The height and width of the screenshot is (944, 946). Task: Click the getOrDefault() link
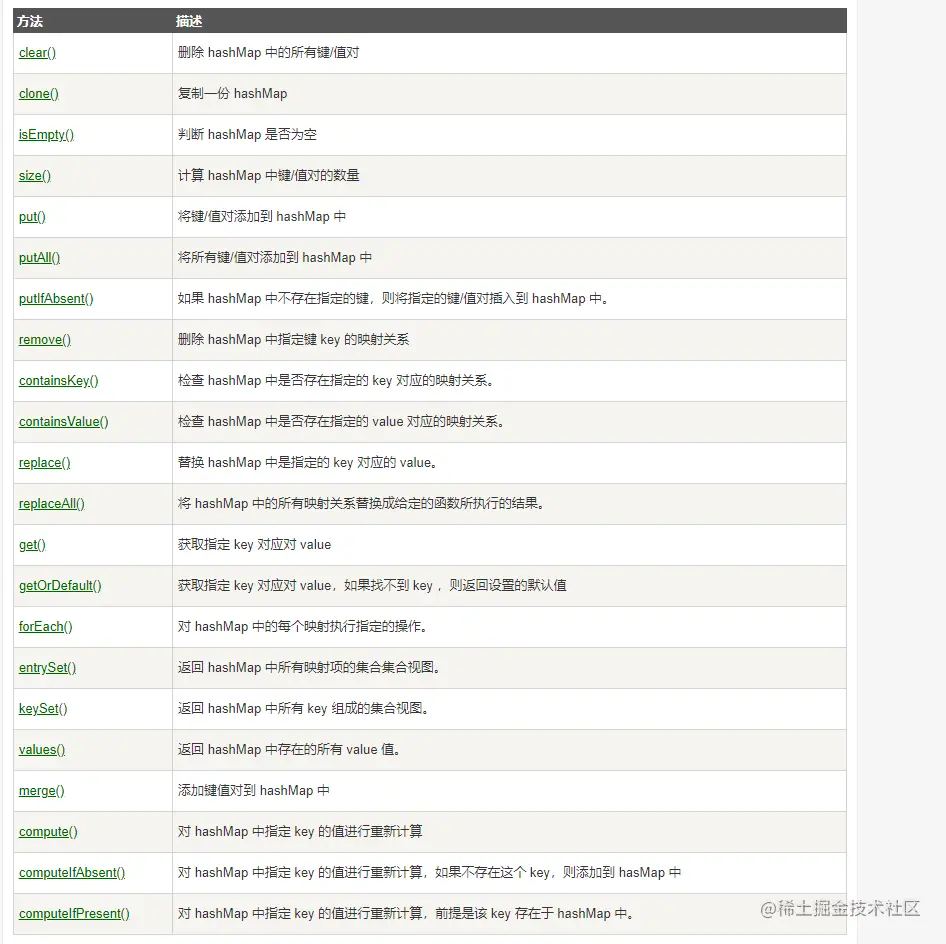click(60, 586)
